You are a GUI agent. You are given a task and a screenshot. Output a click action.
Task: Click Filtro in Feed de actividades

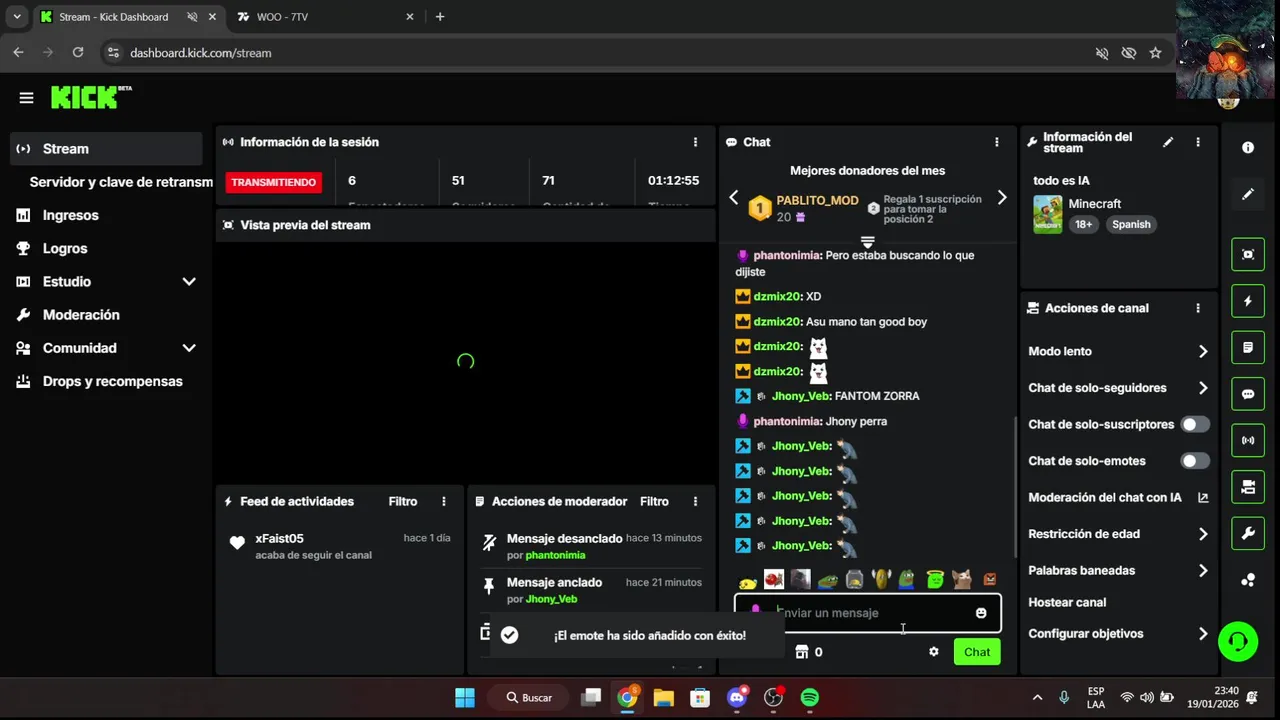point(403,501)
